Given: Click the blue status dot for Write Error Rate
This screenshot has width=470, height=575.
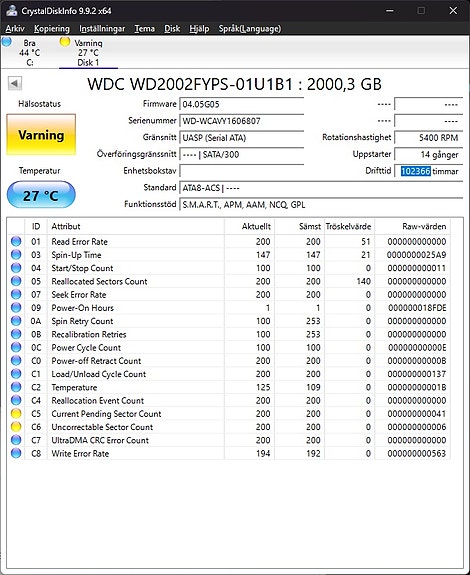Looking at the screenshot, I should click(16, 453).
